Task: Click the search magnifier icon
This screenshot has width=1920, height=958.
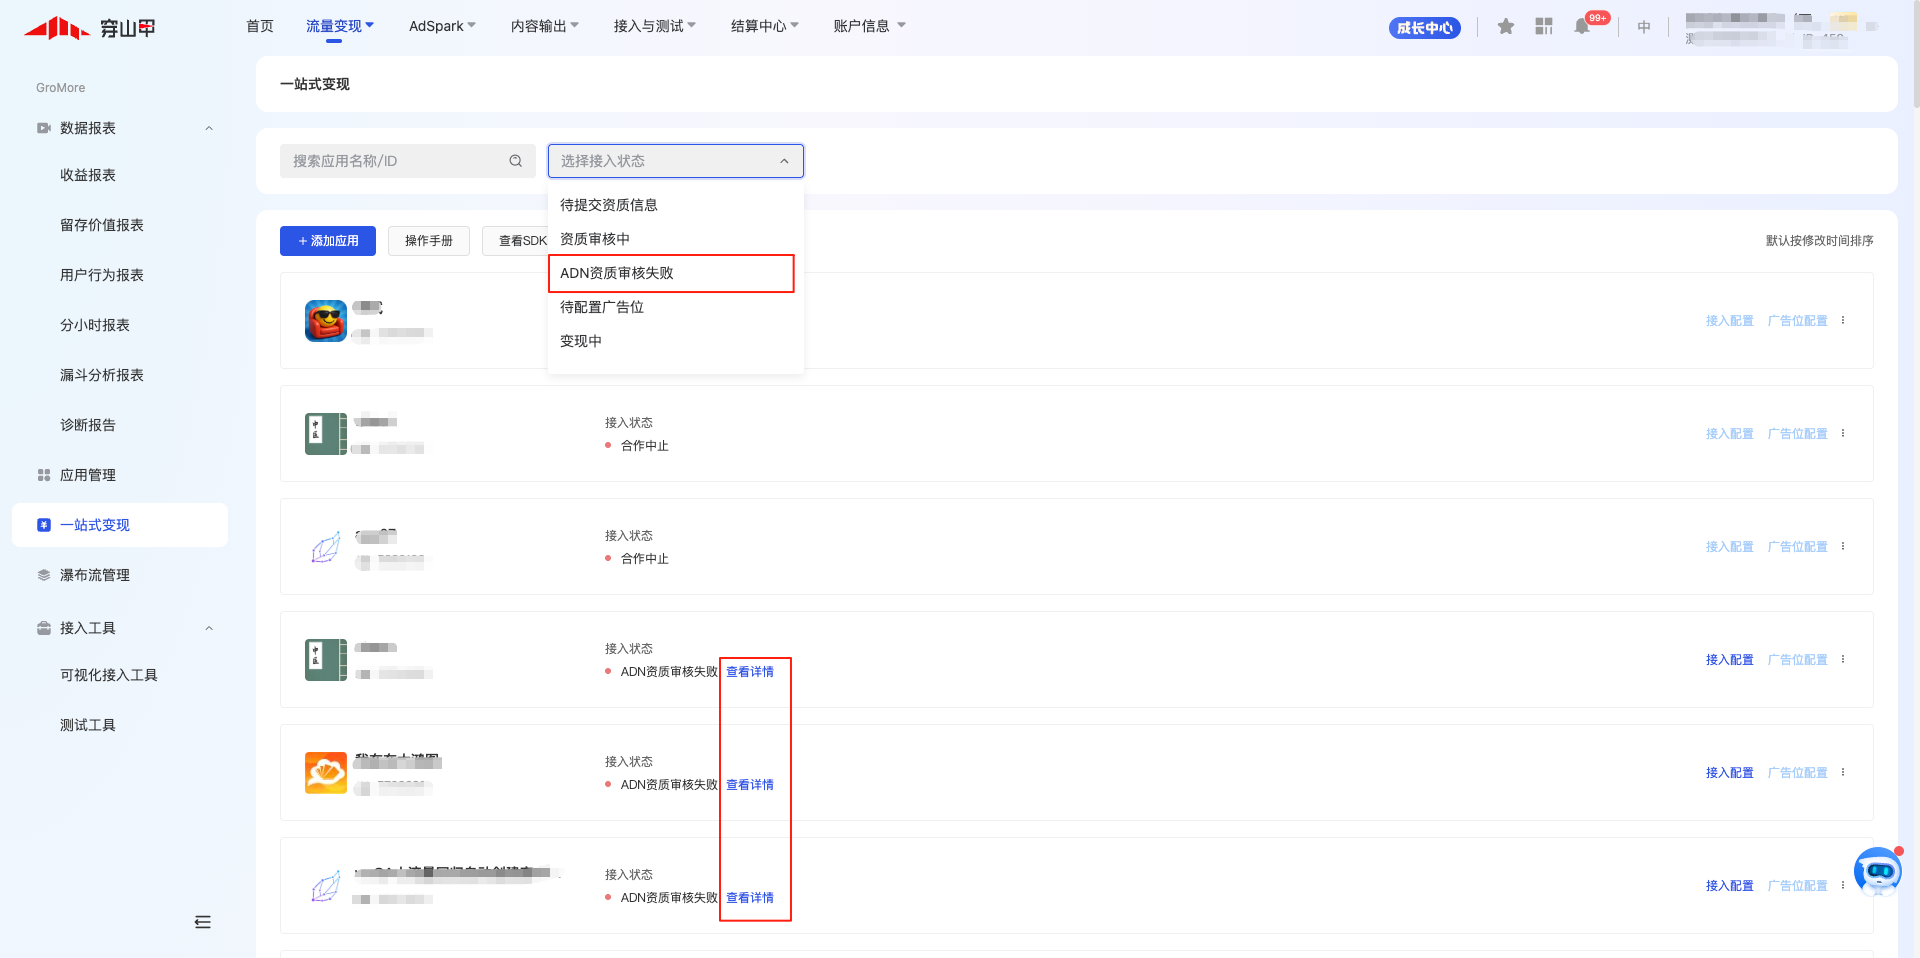Action: 516,161
